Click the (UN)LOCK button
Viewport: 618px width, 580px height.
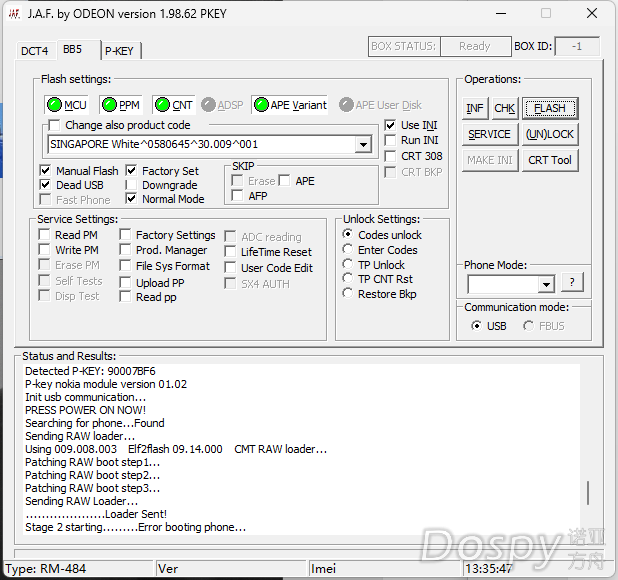tap(550, 134)
